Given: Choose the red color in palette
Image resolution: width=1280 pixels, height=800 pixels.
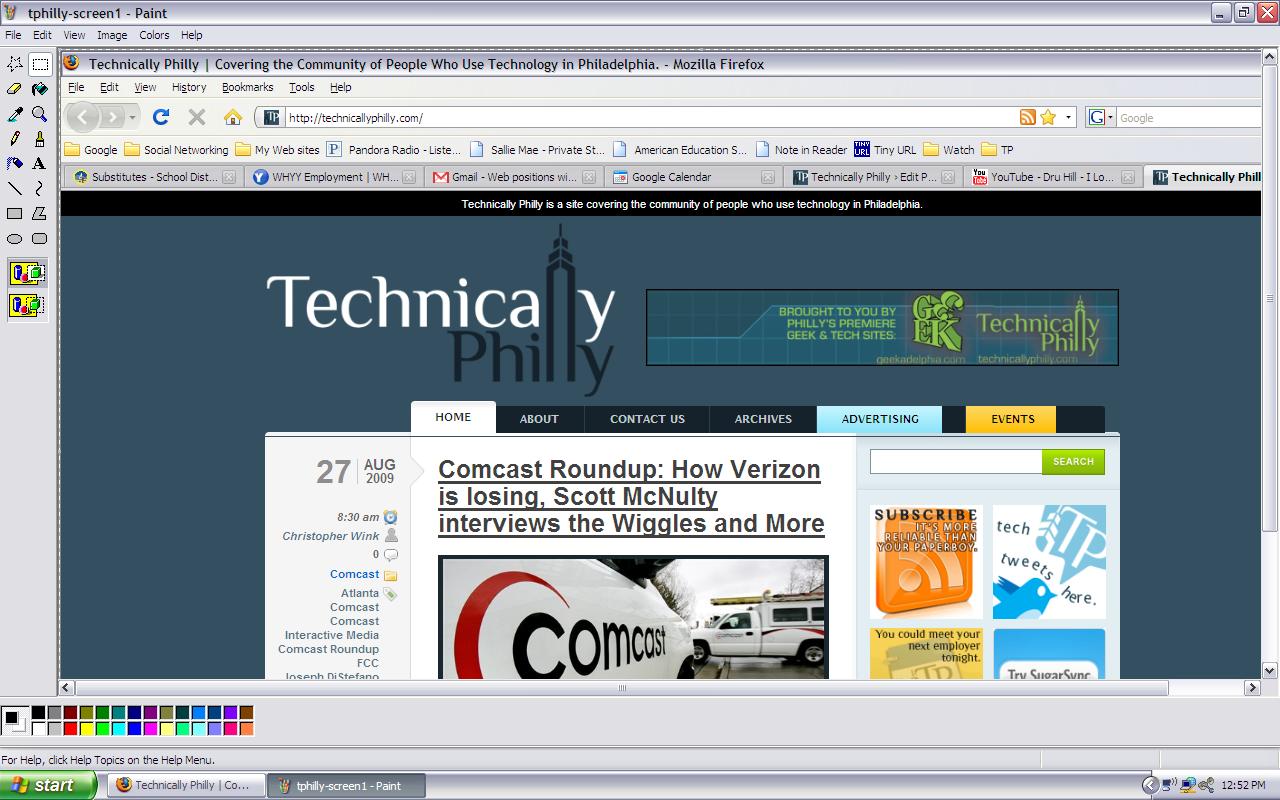Looking at the screenshot, I should click(70, 729).
